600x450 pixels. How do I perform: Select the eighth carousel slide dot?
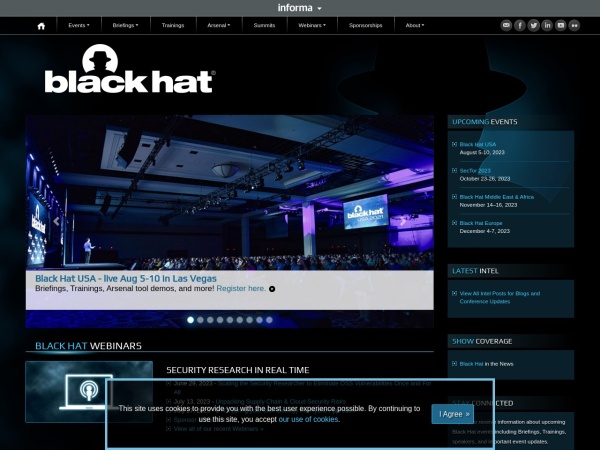(x=259, y=320)
